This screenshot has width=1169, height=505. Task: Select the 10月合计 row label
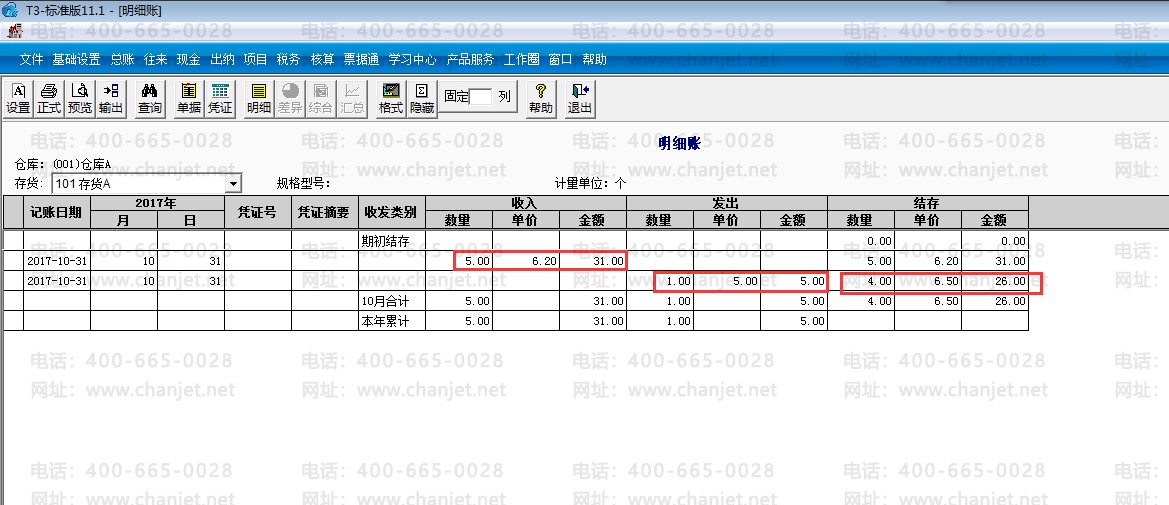pos(391,301)
